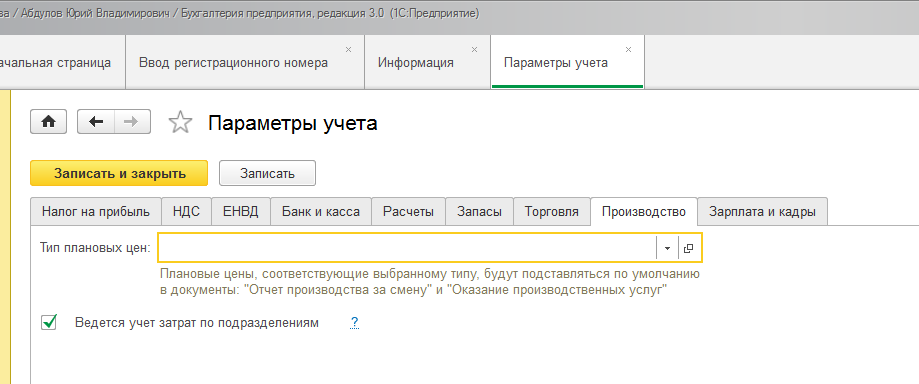The width and height of the screenshot is (919, 384).
Task: Close the Ввод регистрационного номера tab
Action: [348, 50]
